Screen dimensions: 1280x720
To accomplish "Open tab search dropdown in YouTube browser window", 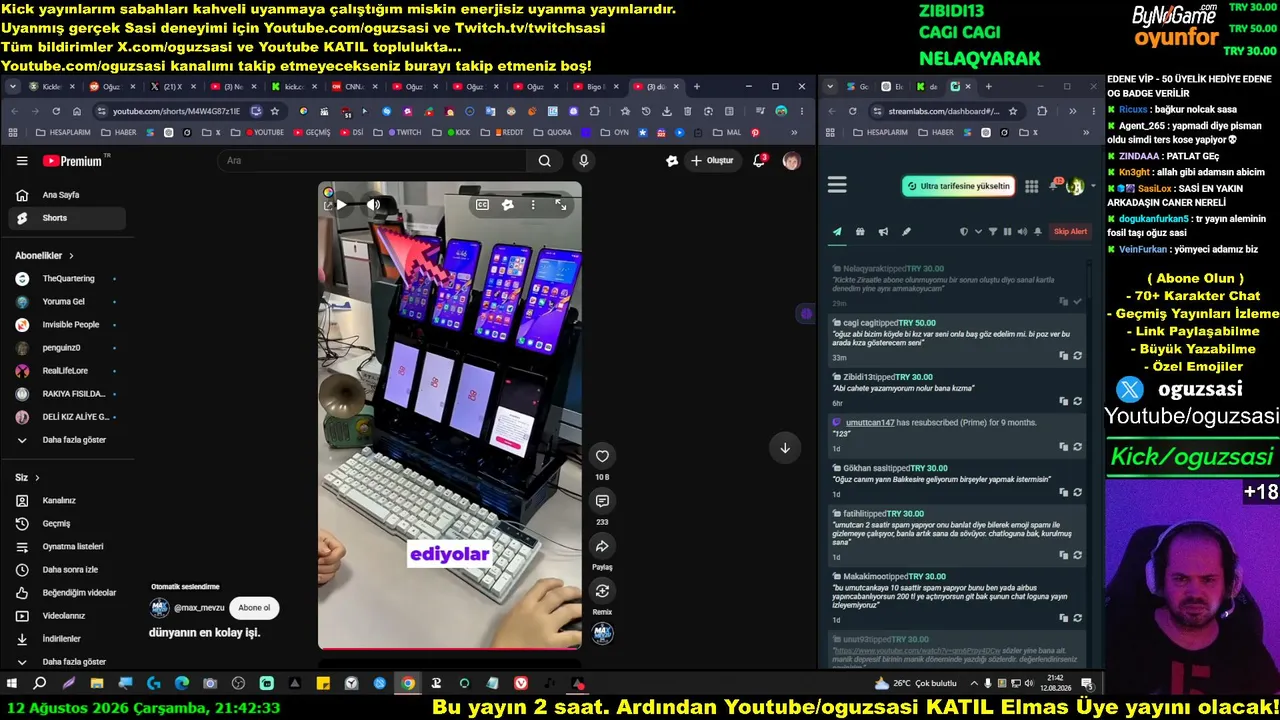I will click(x=13, y=87).
